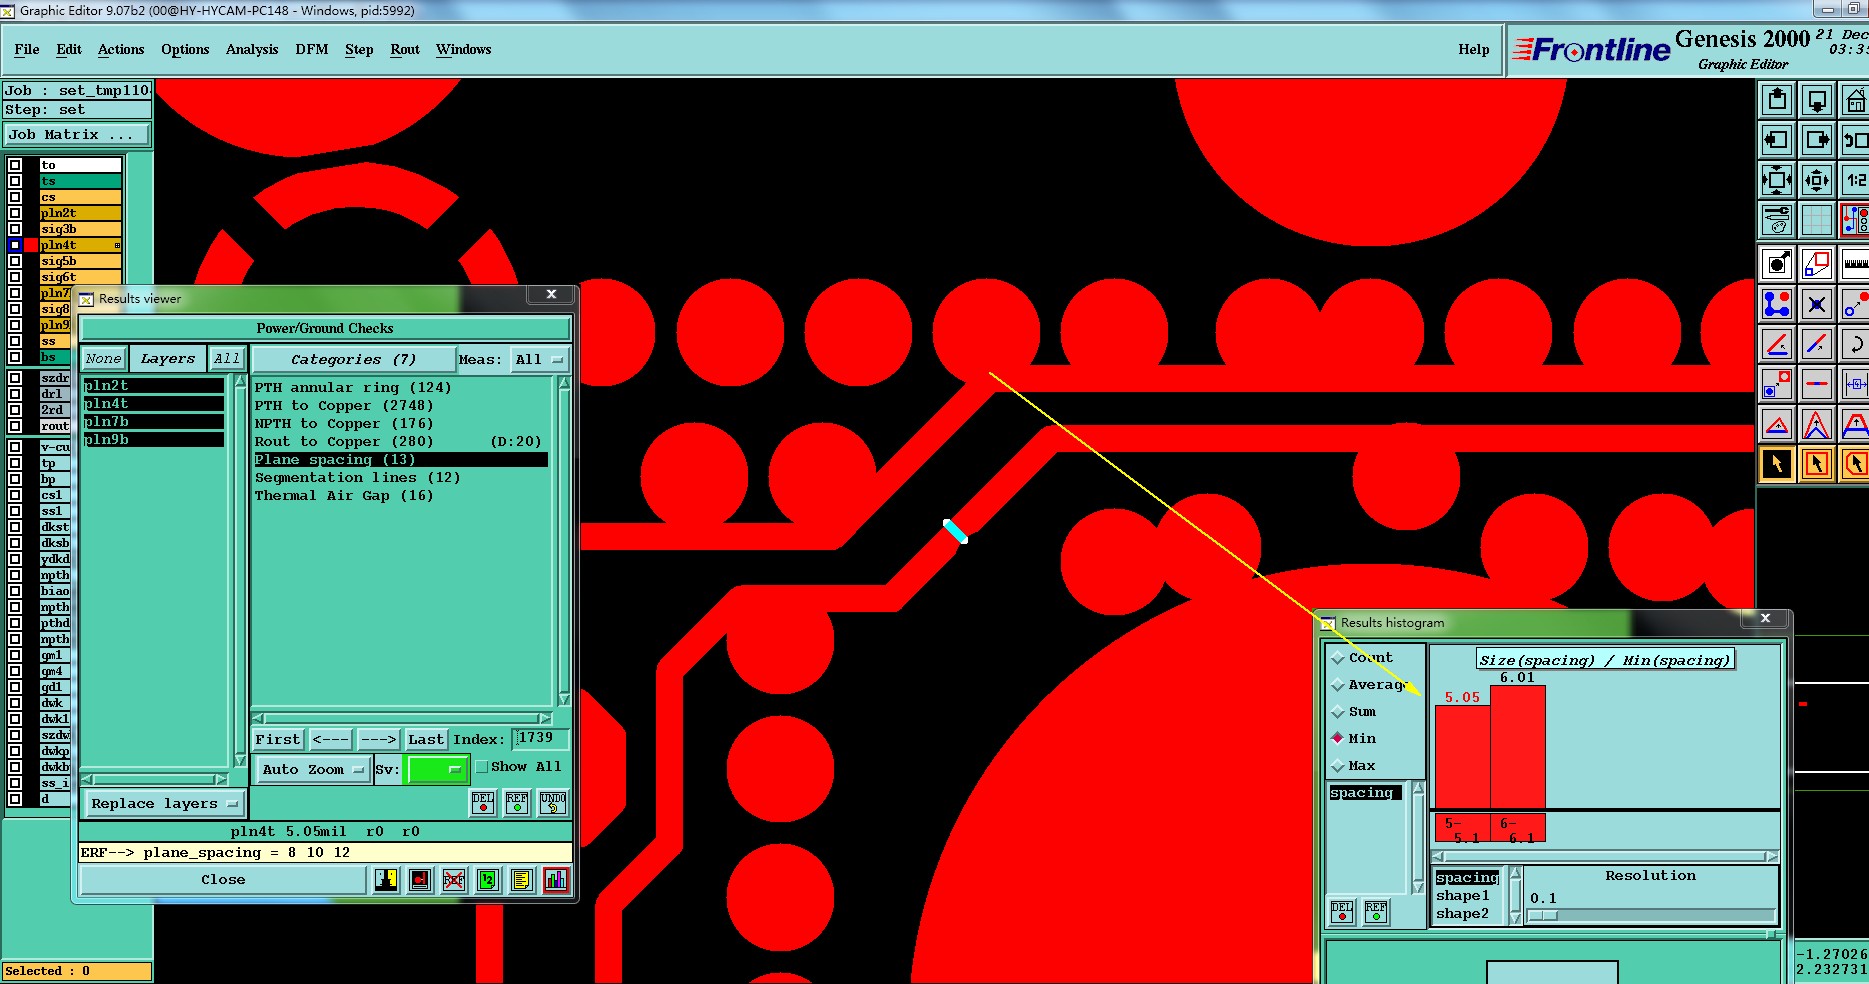Click the UNDO icon in Results viewer

tap(553, 803)
